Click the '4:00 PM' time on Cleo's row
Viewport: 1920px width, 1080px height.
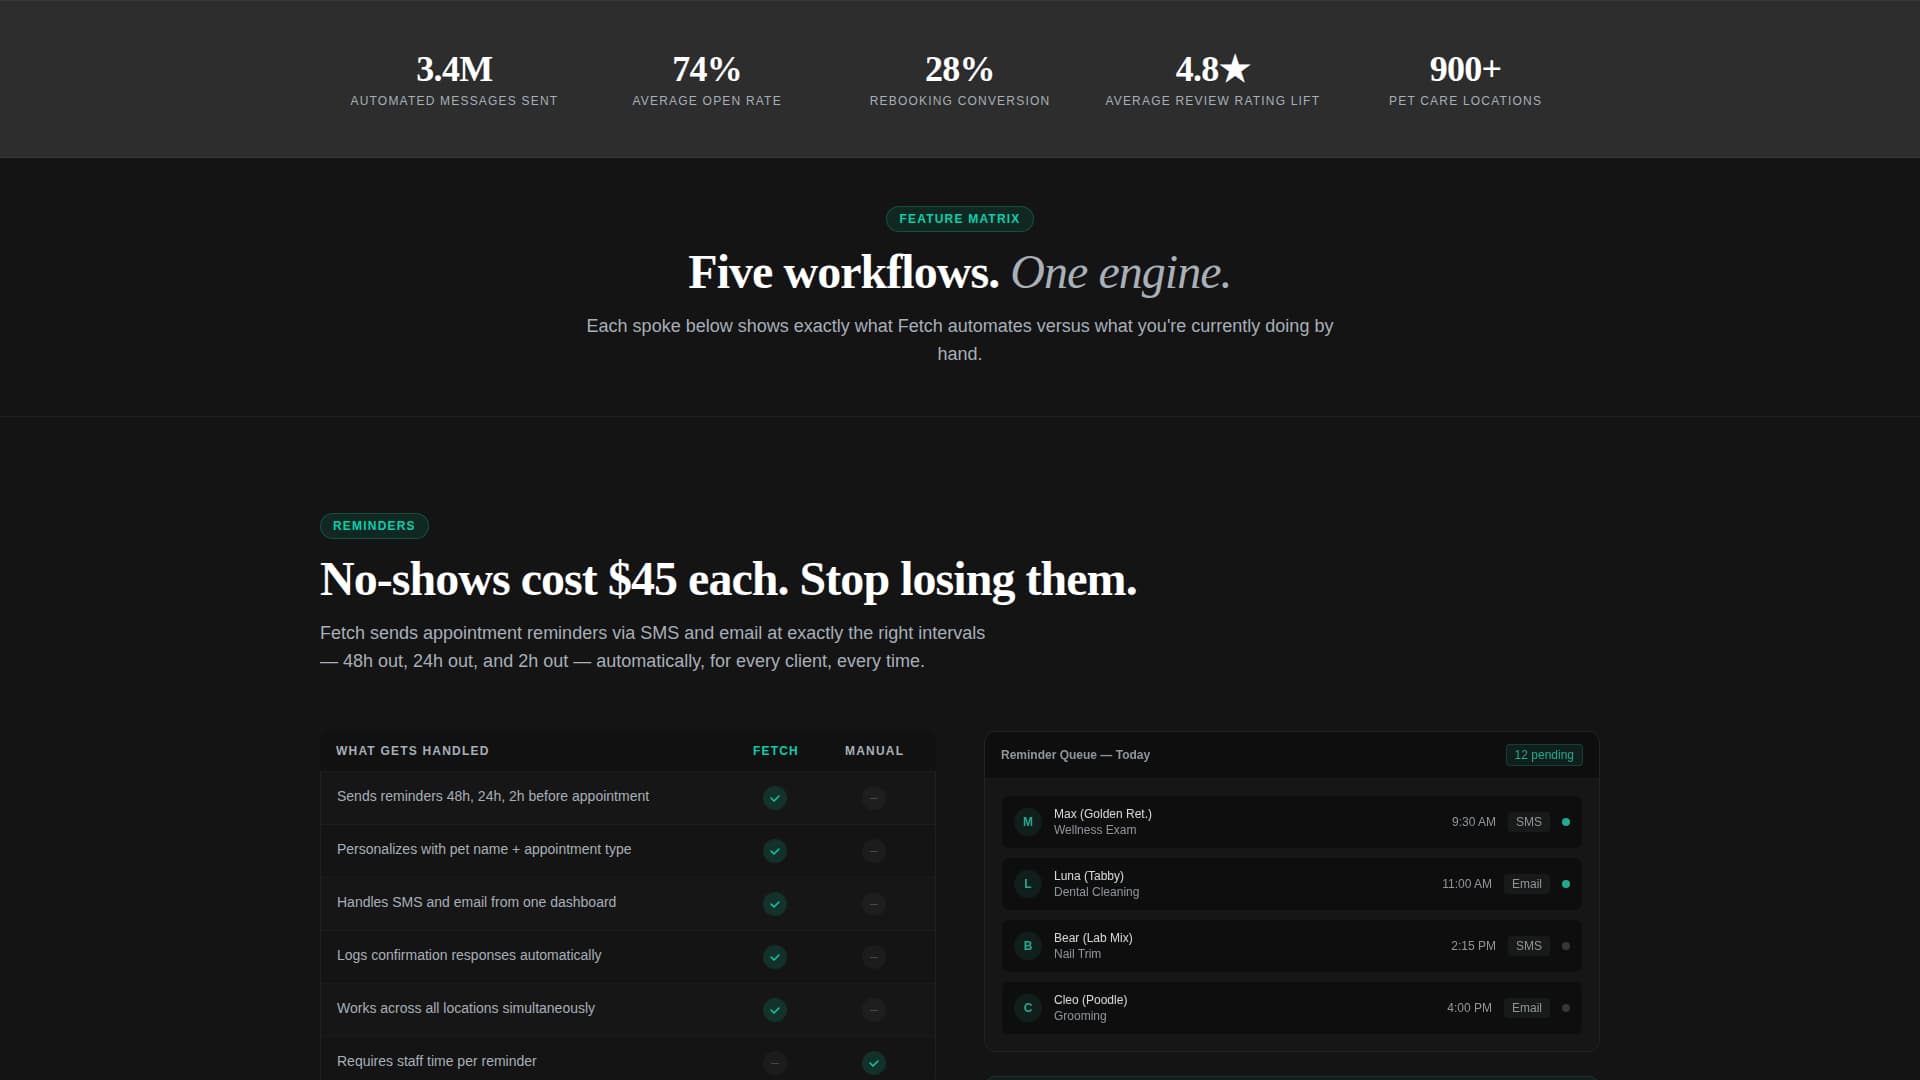pos(1469,1008)
